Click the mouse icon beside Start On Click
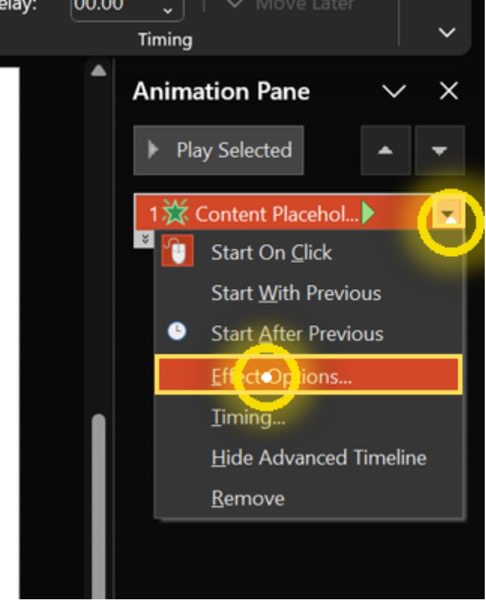 pyautogui.click(x=177, y=251)
